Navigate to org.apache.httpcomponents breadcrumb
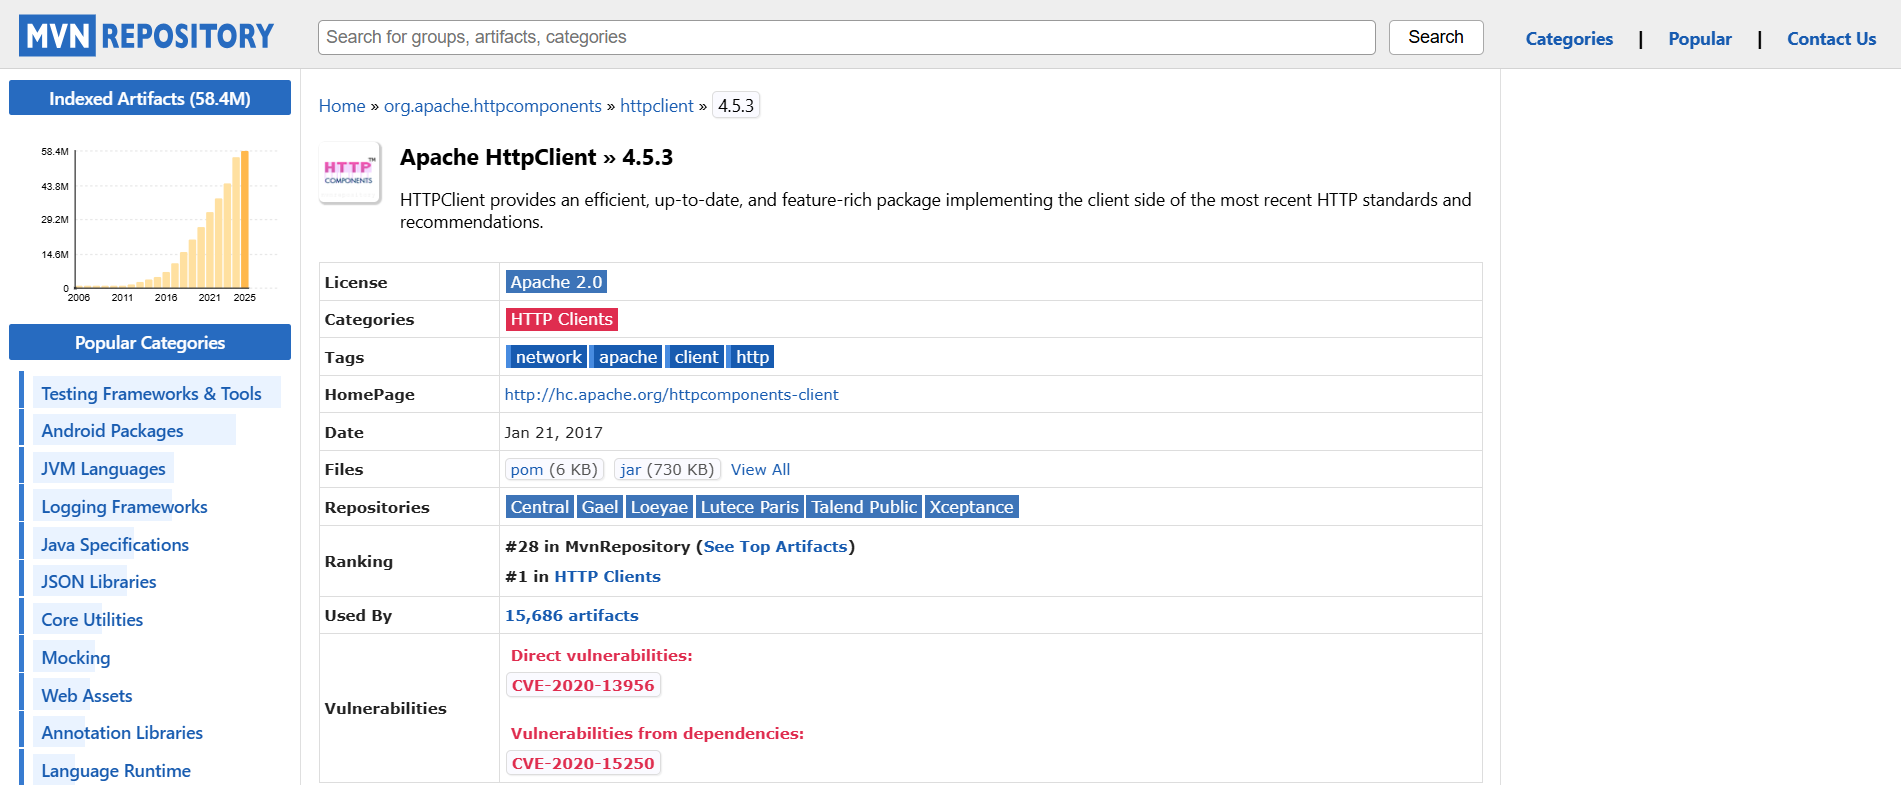The width and height of the screenshot is (1901, 785). (492, 106)
